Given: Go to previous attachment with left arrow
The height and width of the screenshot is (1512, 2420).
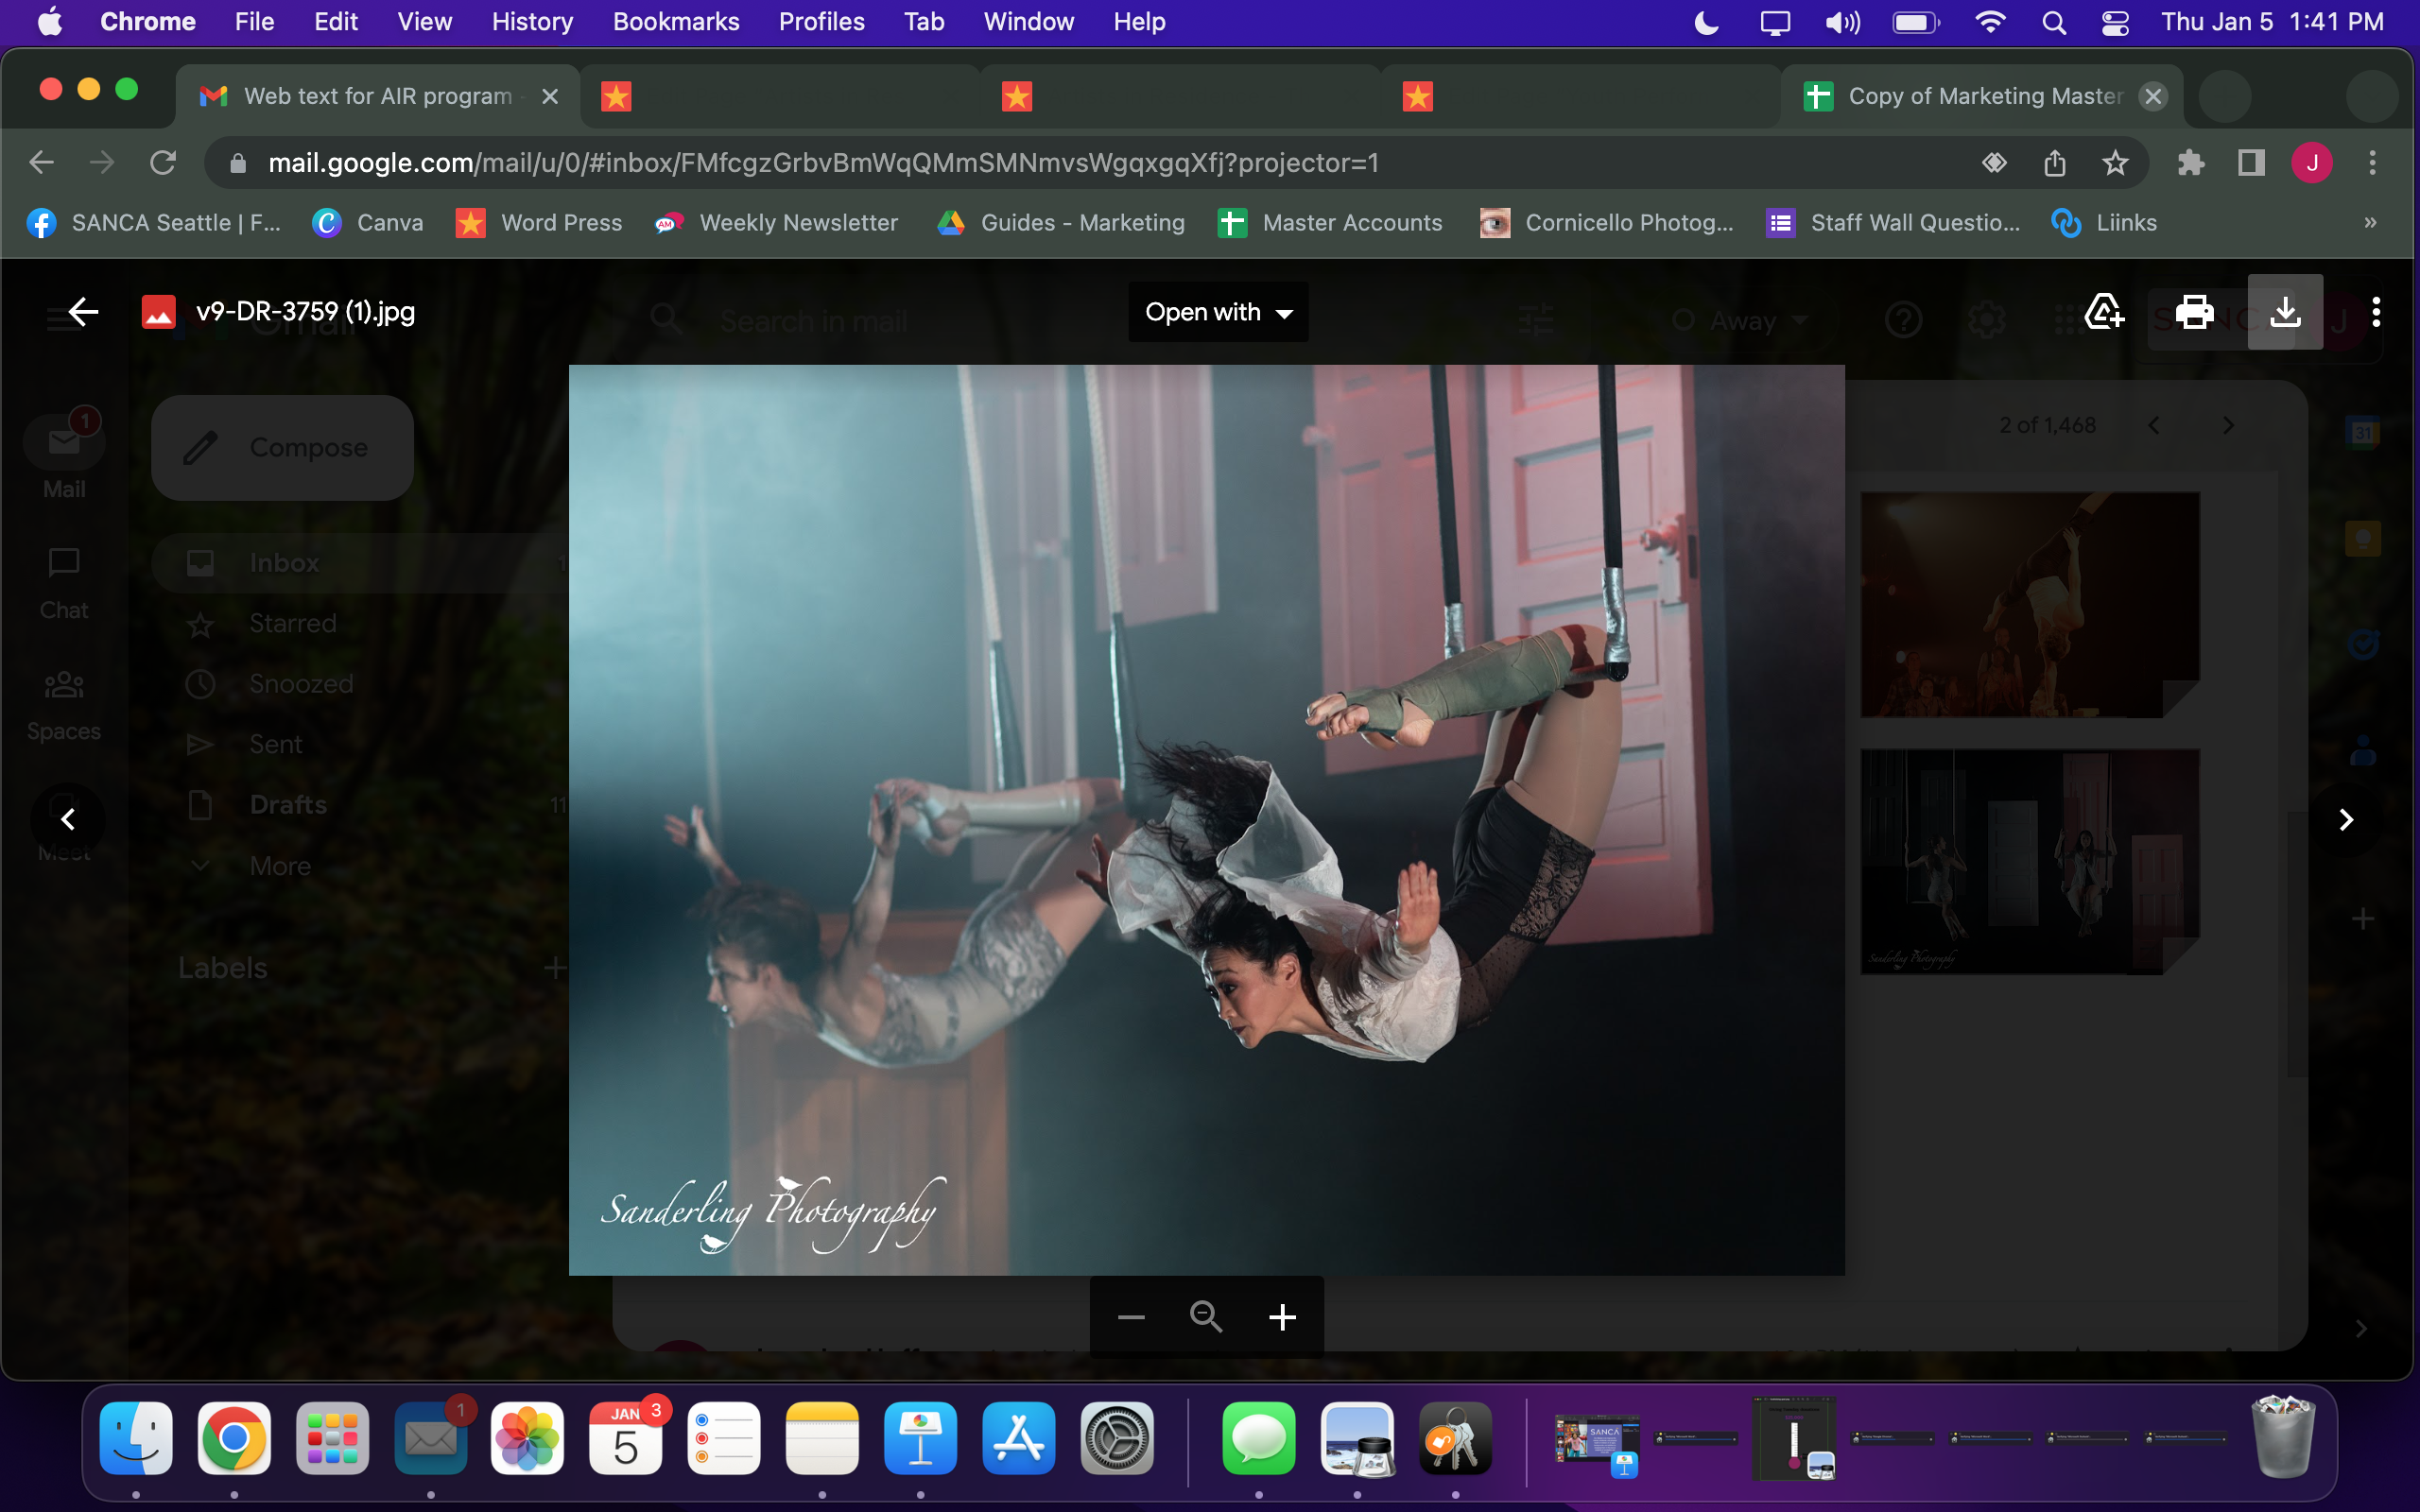Looking at the screenshot, I should point(68,820).
